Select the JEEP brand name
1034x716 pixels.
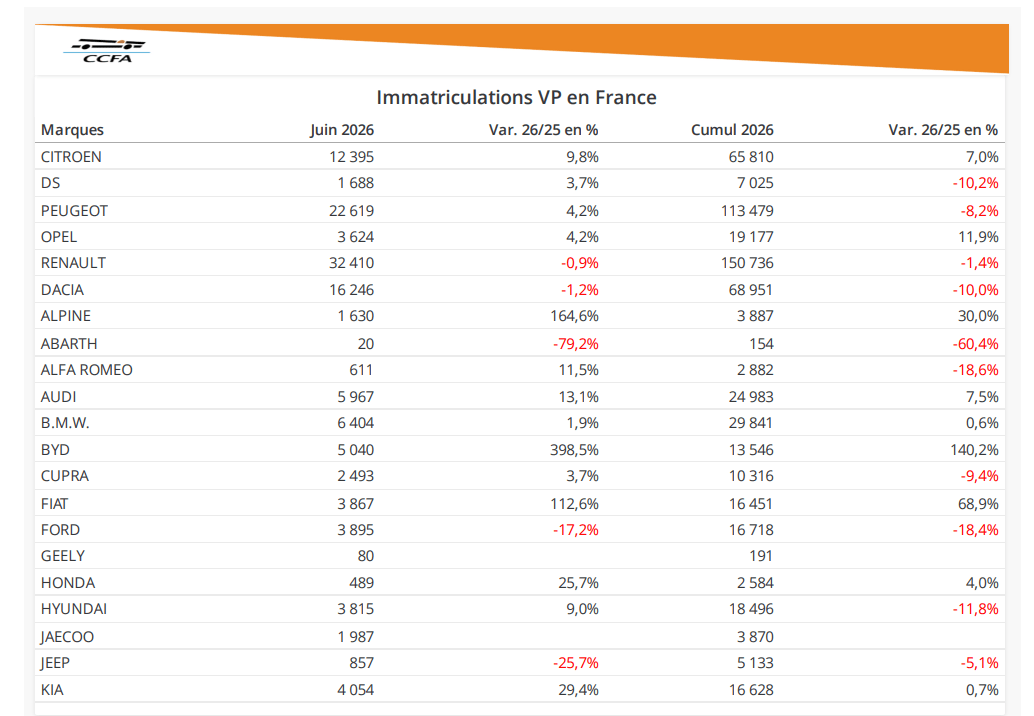[x=55, y=663]
